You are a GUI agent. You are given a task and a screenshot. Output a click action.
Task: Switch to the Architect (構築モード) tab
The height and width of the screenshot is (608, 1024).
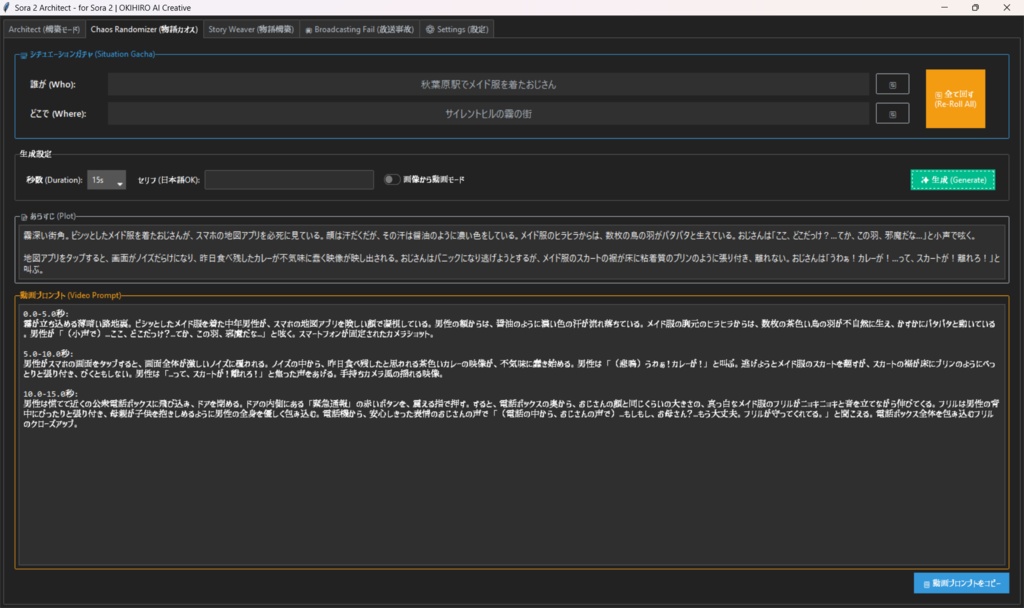44,29
